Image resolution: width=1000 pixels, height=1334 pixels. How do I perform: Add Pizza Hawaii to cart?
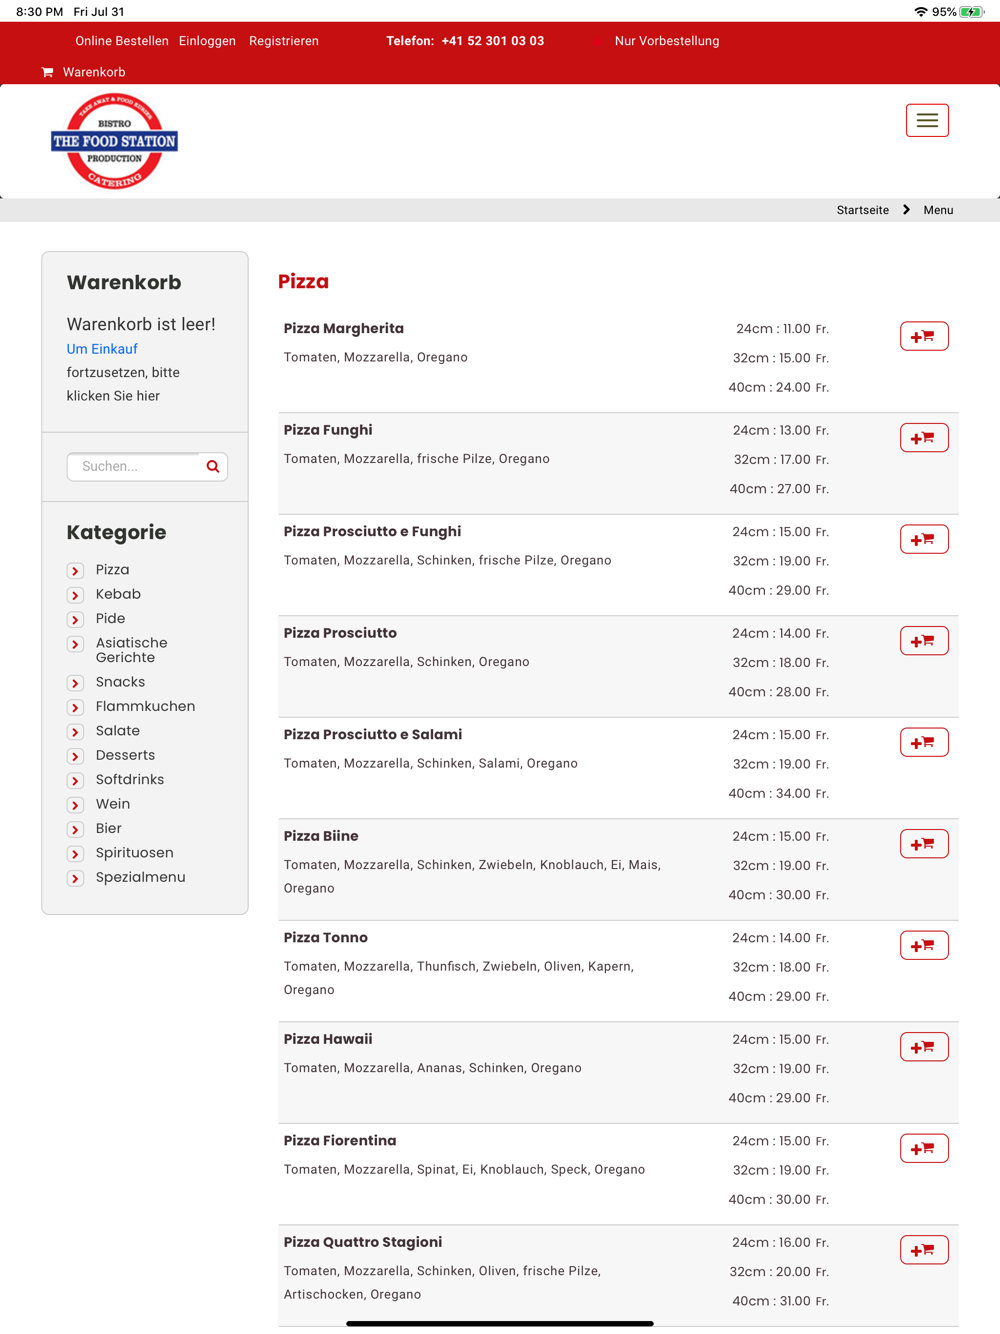(x=924, y=1047)
